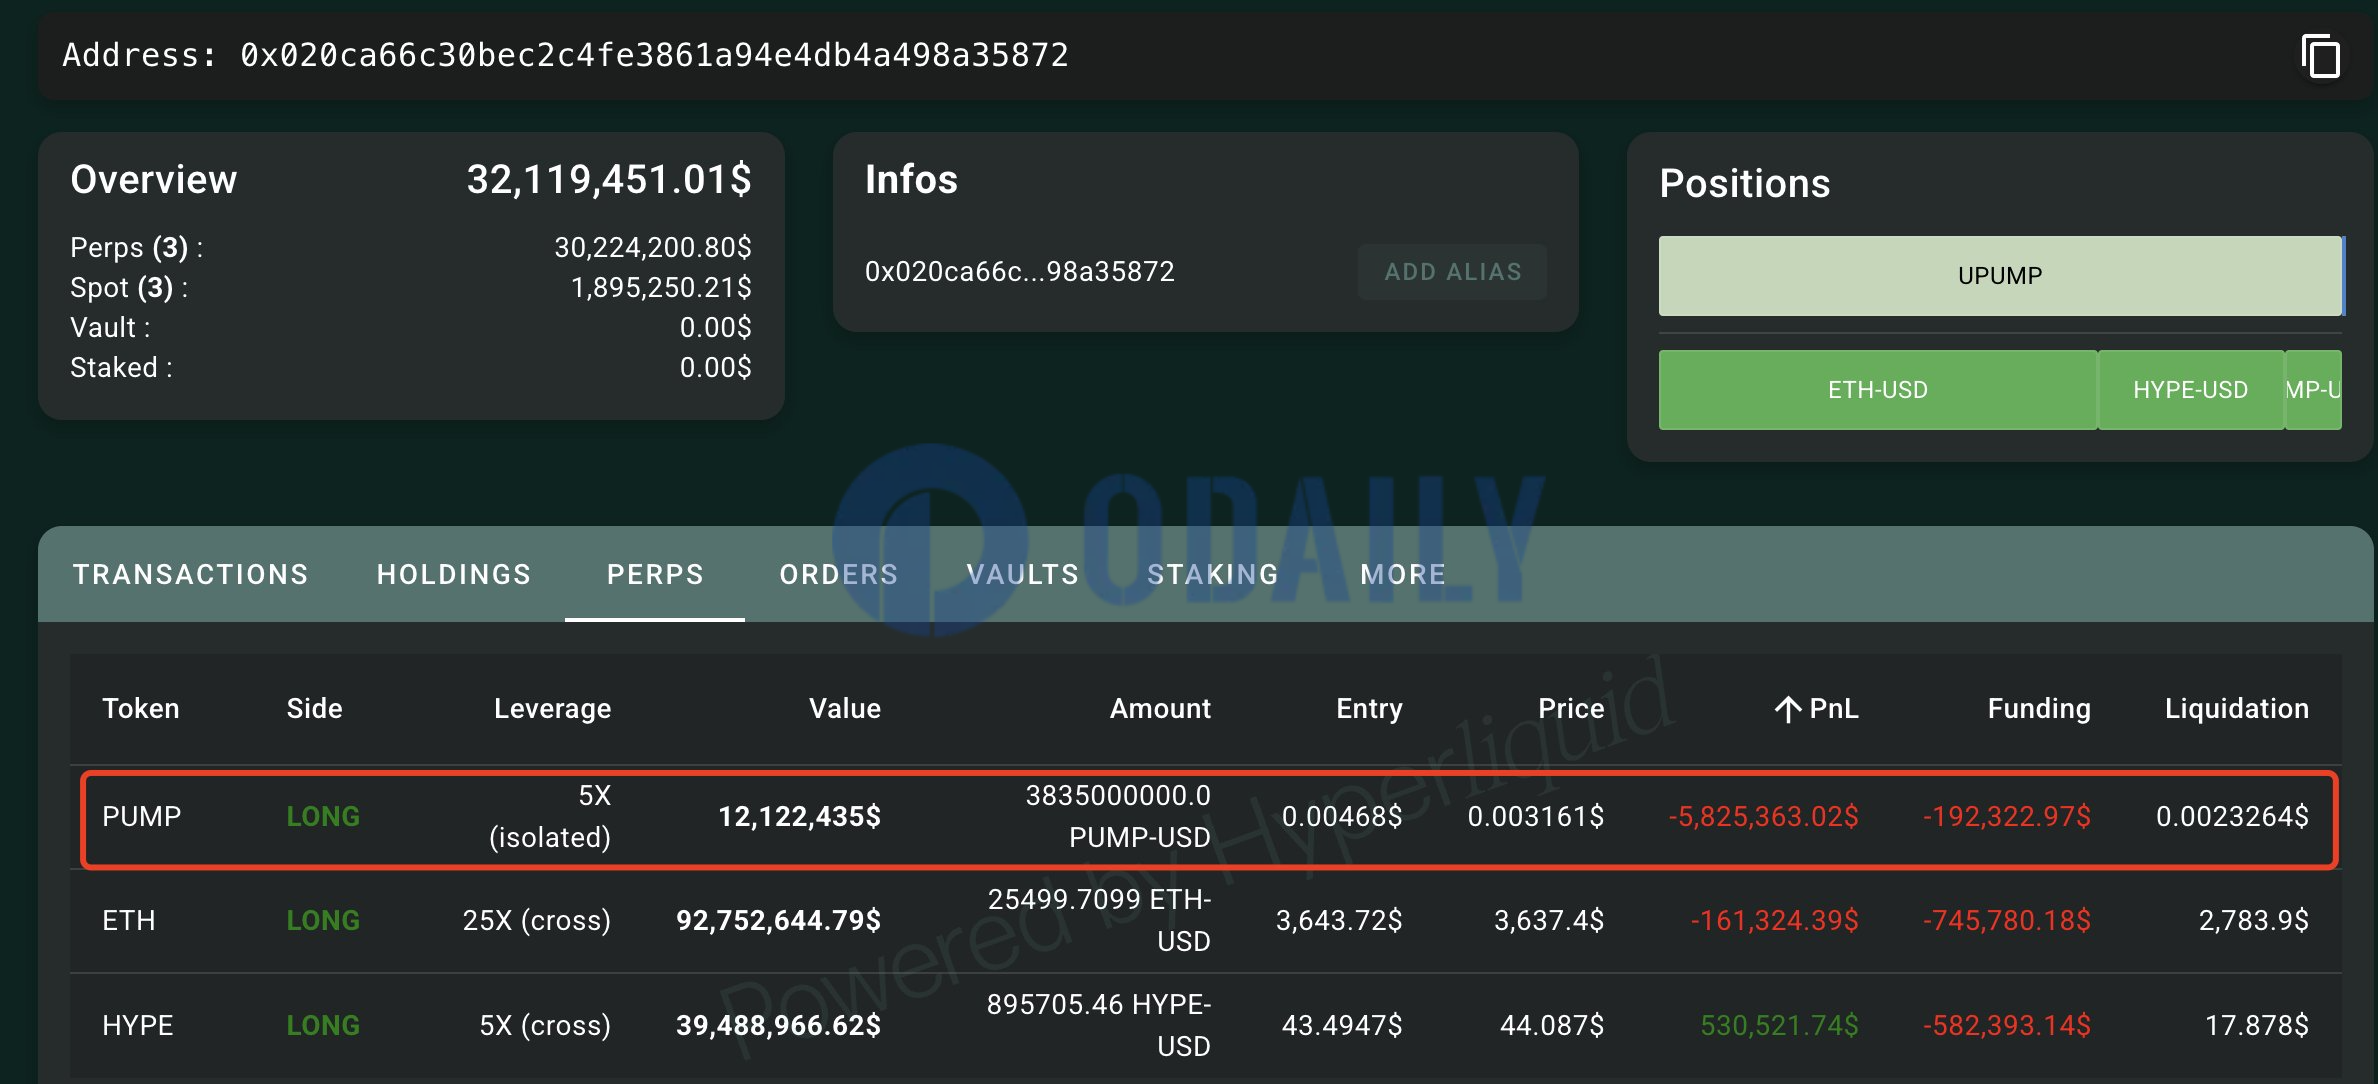Image resolution: width=2378 pixels, height=1084 pixels.
Task: Click HYPE funding -582,393.14$
Action: coord(2006,1026)
